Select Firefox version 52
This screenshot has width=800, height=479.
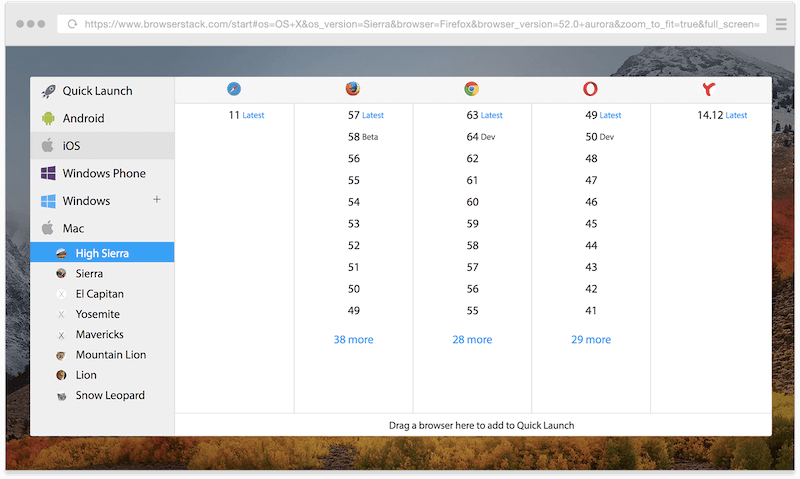354,245
